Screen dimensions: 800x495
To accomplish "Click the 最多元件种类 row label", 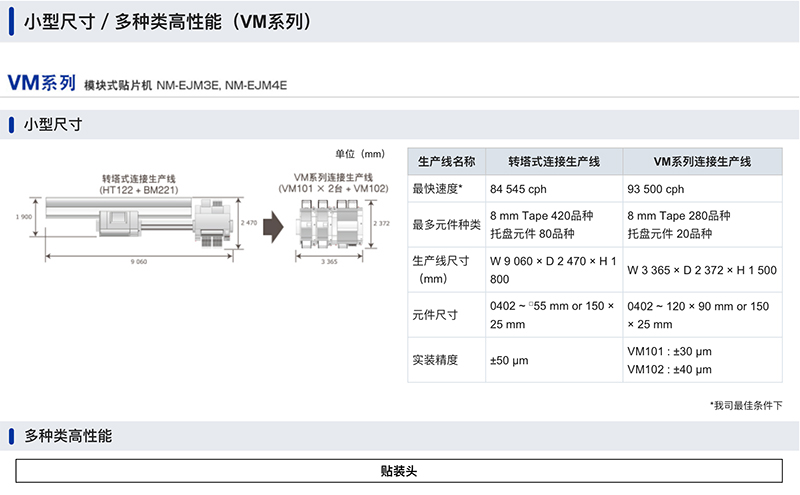I will [446, 224].
